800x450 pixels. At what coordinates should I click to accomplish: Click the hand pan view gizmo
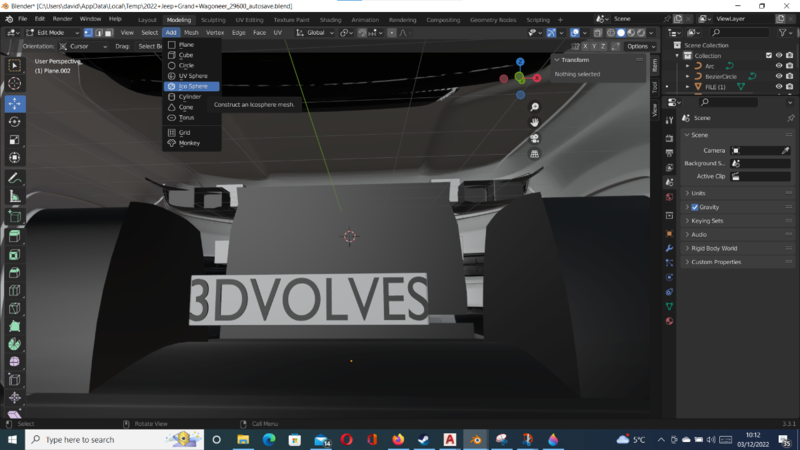click(535, 122)
